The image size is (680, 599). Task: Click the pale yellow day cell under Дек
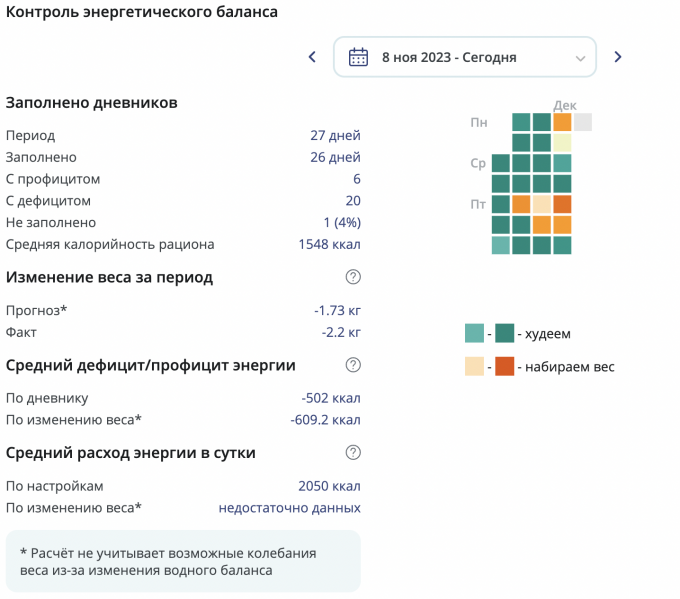562,143
